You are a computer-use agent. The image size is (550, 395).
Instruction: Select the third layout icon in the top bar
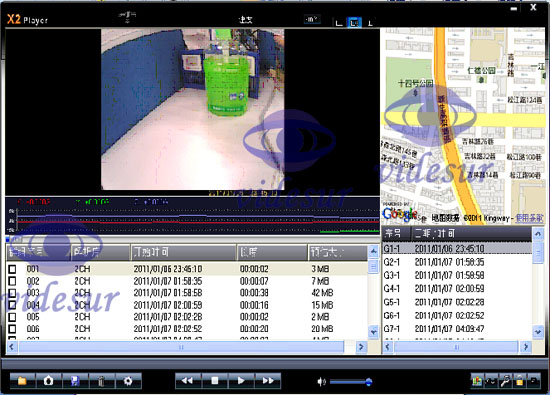tap(370, 23)
